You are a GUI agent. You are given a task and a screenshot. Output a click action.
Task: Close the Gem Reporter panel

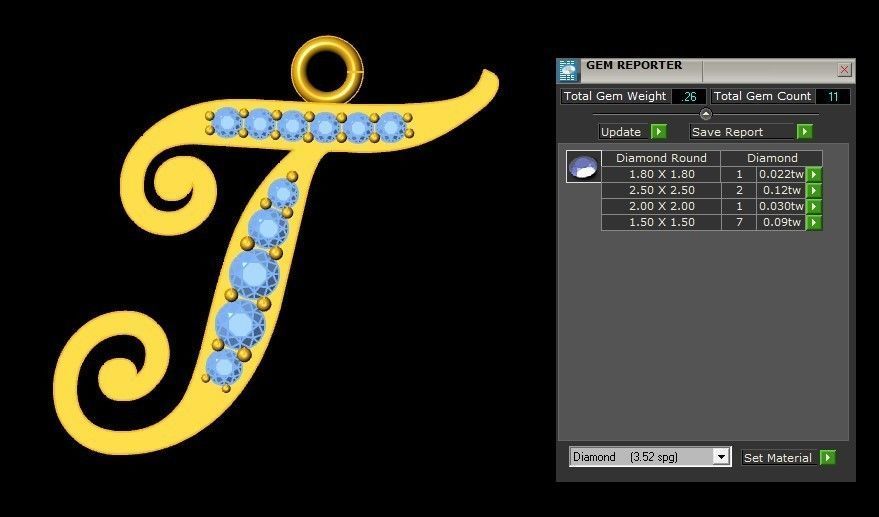click(x=844, y=70)
